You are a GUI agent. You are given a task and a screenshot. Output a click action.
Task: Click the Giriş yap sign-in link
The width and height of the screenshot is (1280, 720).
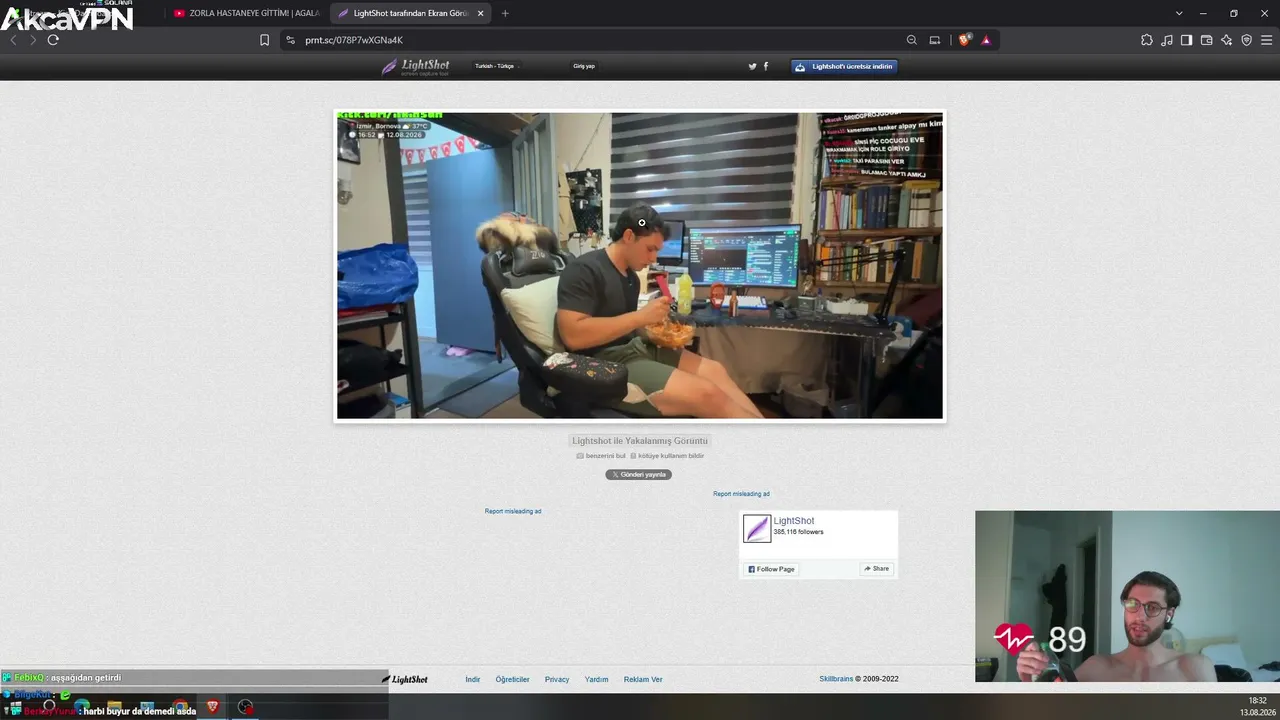coord(584,66)
